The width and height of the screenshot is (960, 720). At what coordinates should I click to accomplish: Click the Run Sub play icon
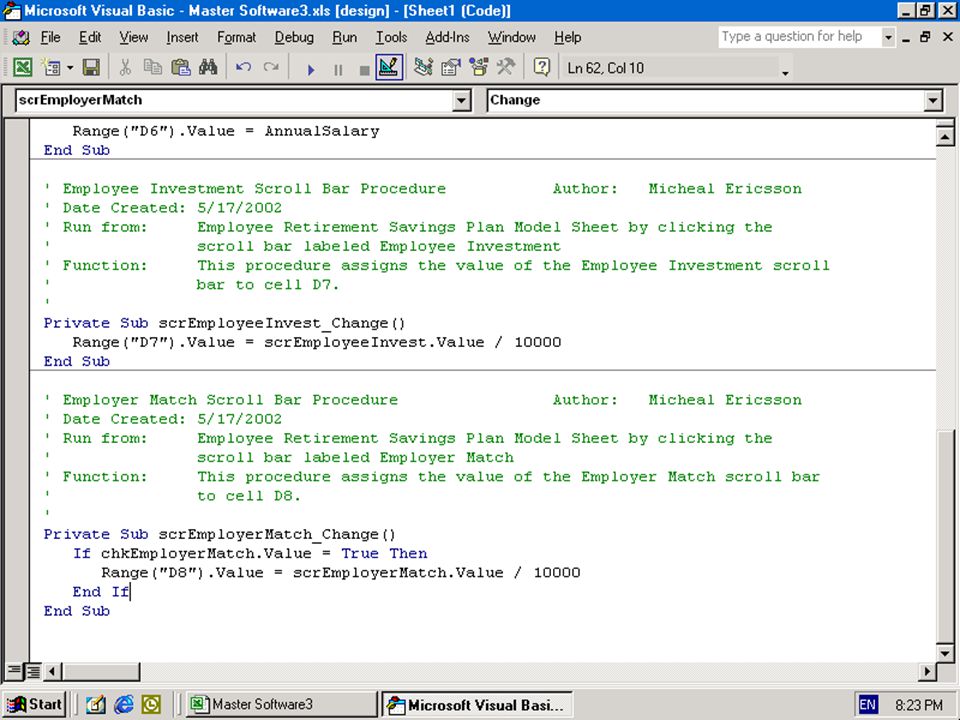point(310,69)
